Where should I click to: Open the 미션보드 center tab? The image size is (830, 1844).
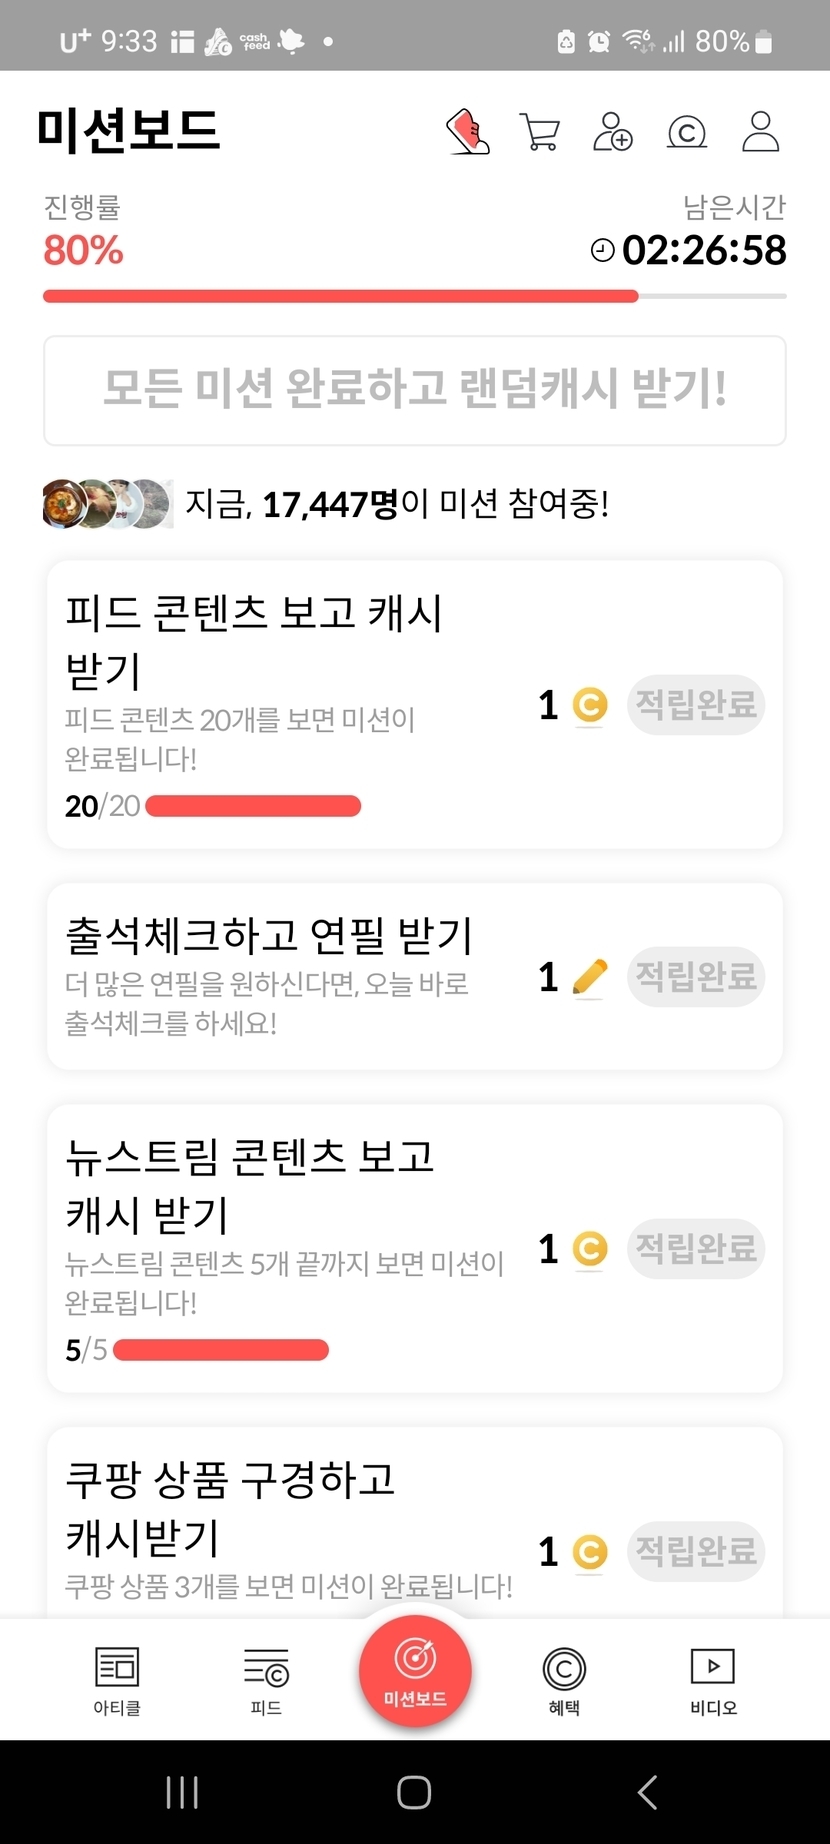tap(415, 1671)
